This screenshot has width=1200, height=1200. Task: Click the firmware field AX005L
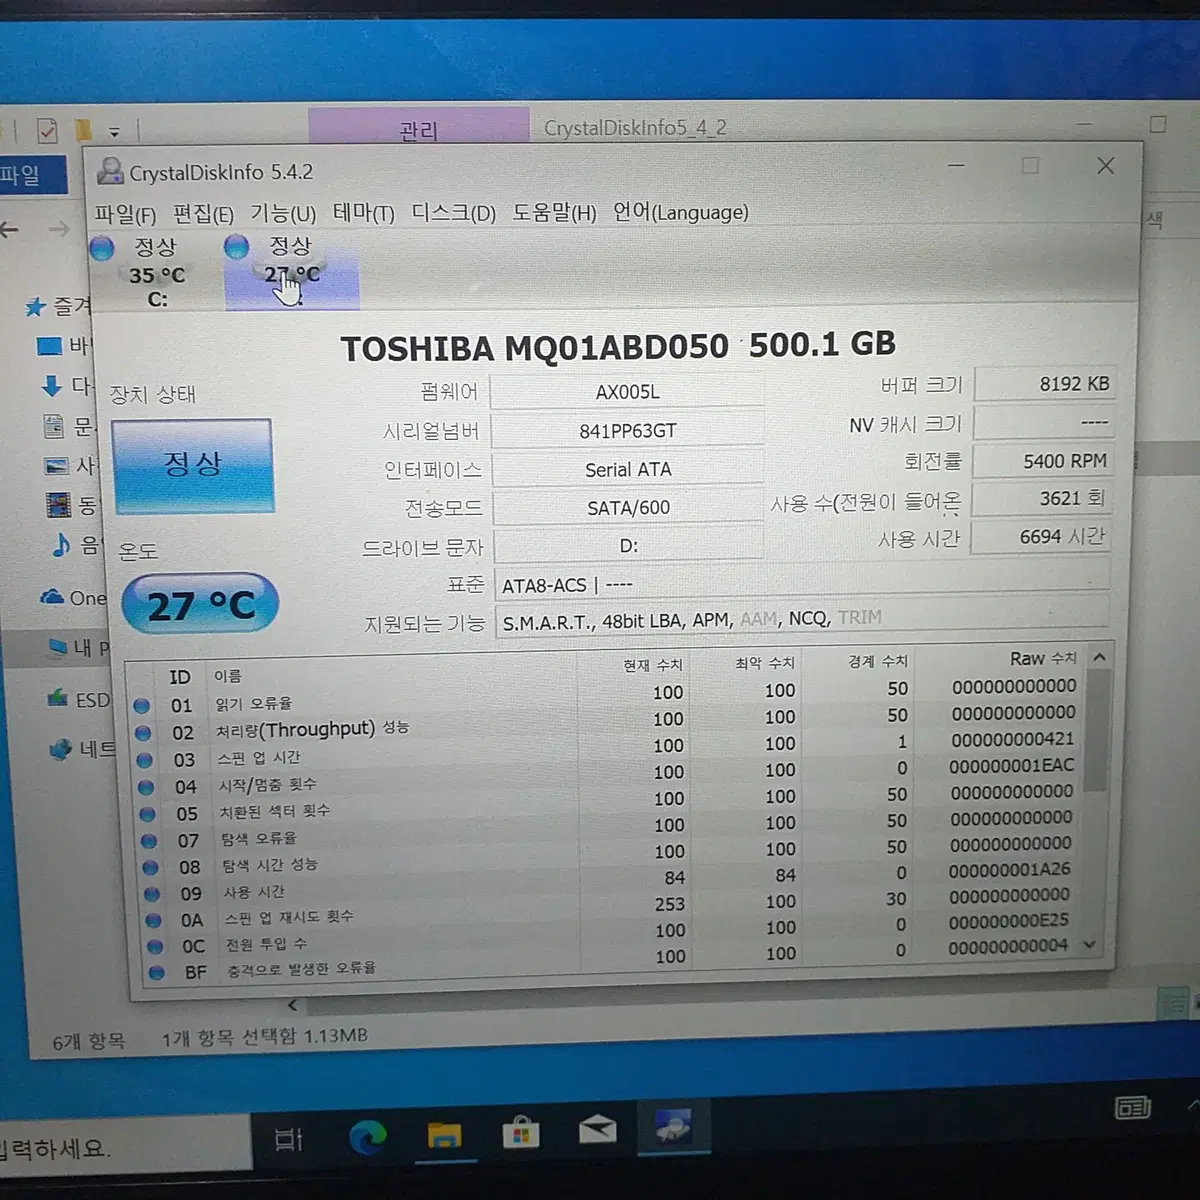tap(628, 392)
